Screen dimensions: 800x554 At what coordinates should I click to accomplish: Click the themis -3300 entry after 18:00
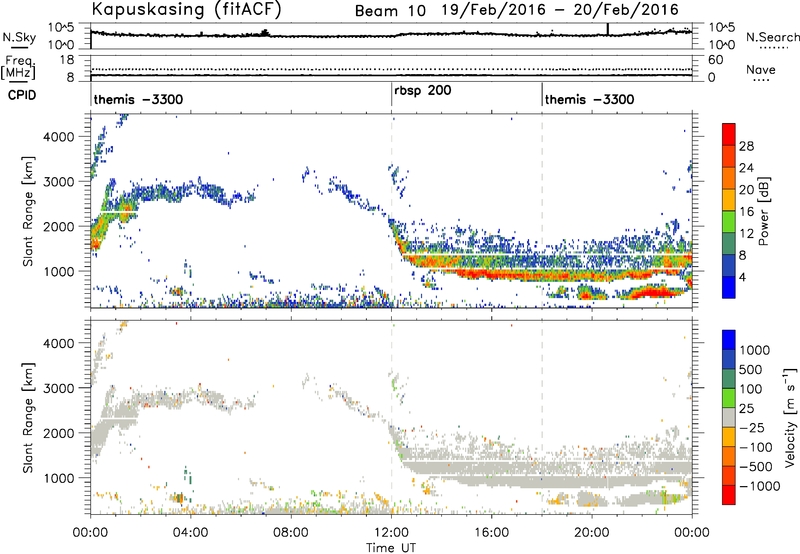[x=589, y=99]
